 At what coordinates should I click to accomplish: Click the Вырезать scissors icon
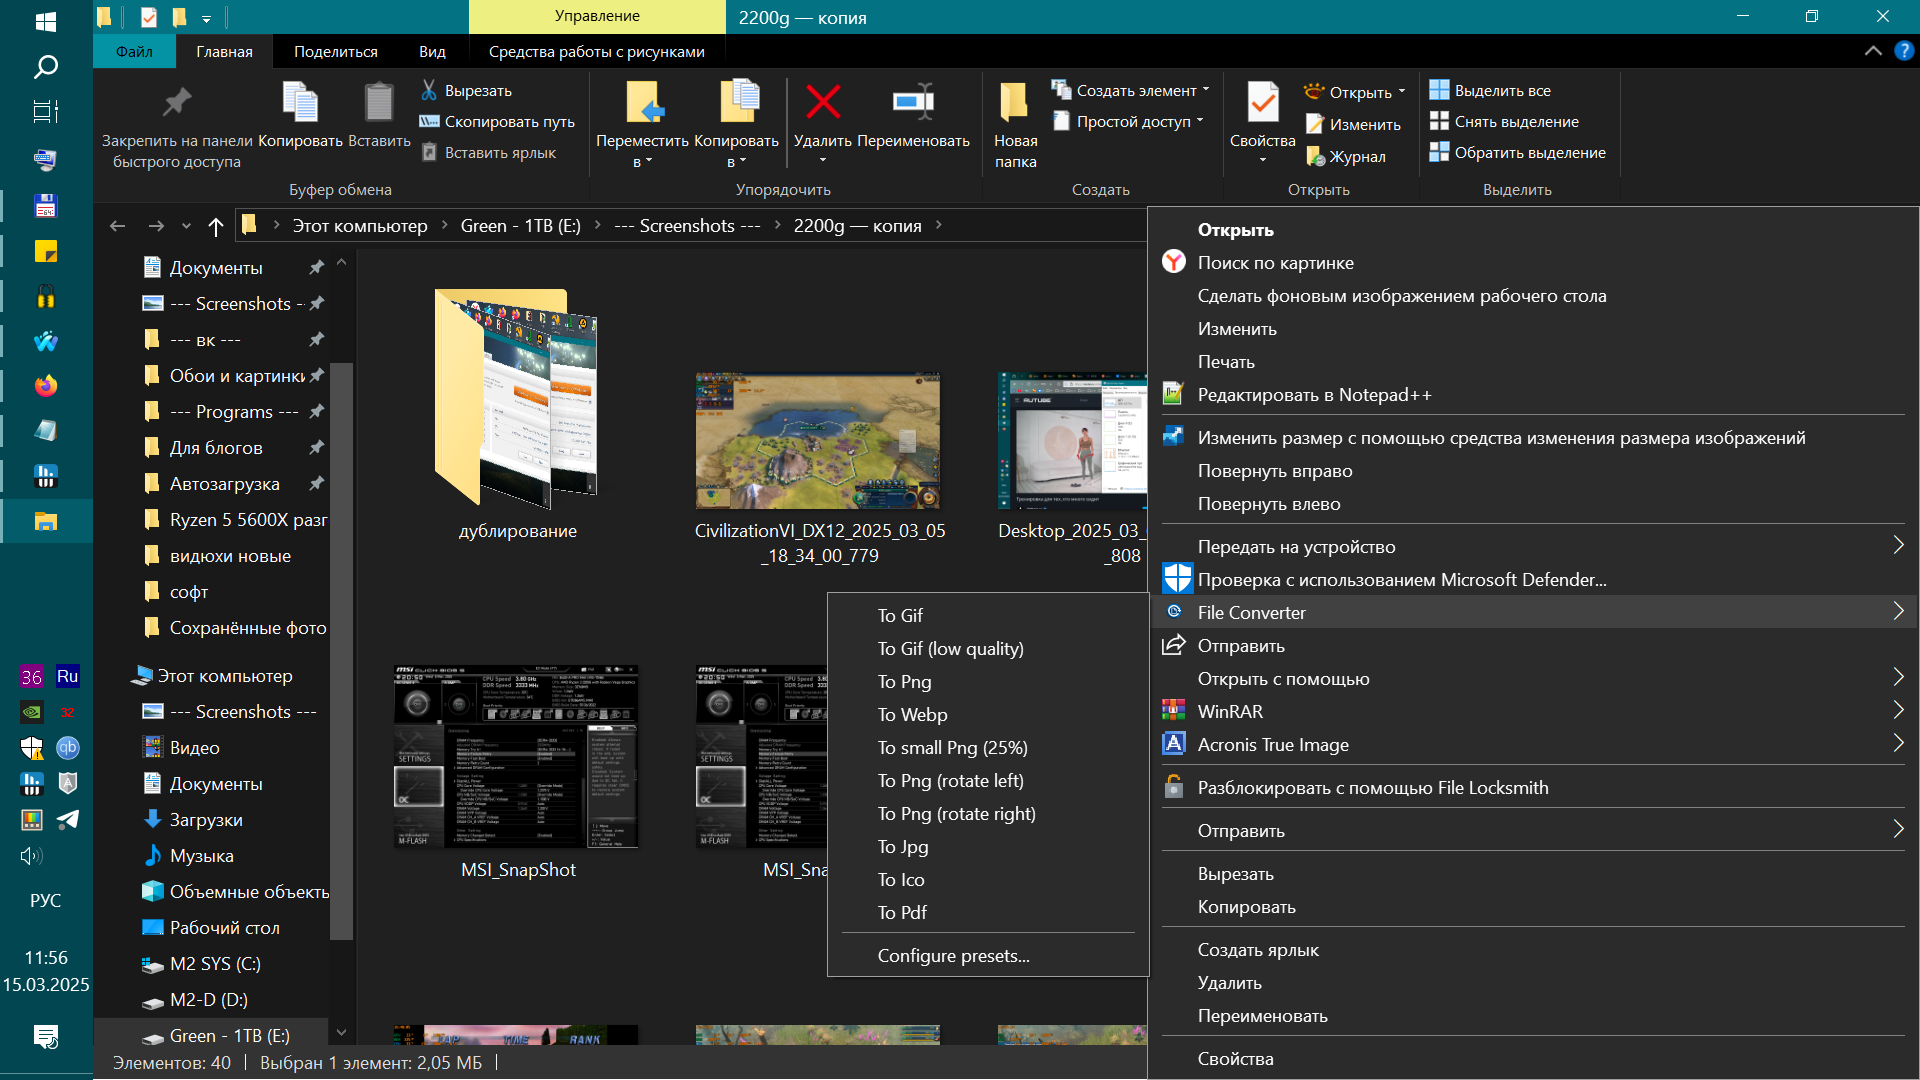(x=429, y=90)
